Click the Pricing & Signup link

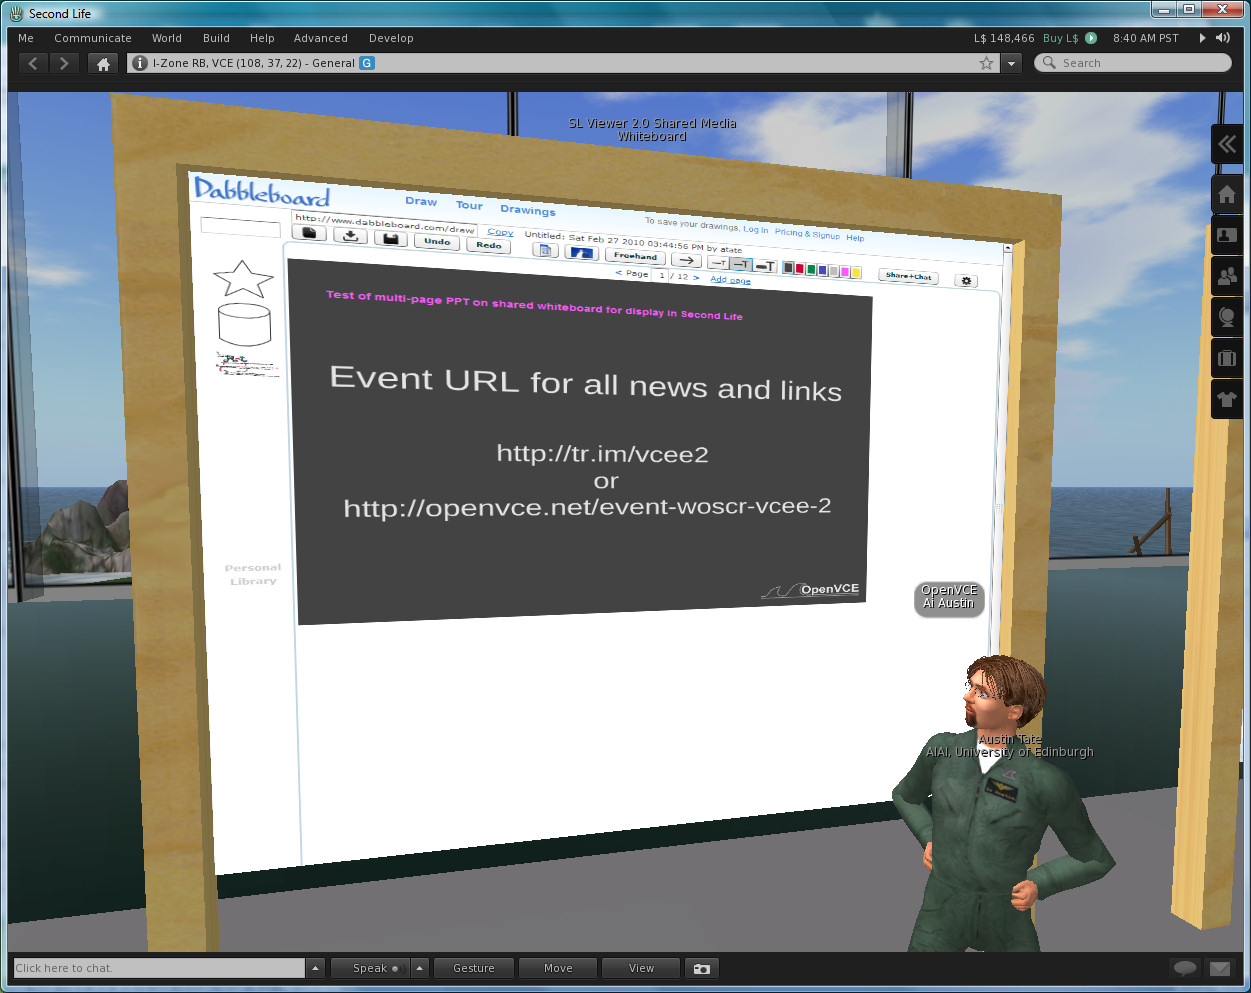pyautogui.click(x=807, y=234)
